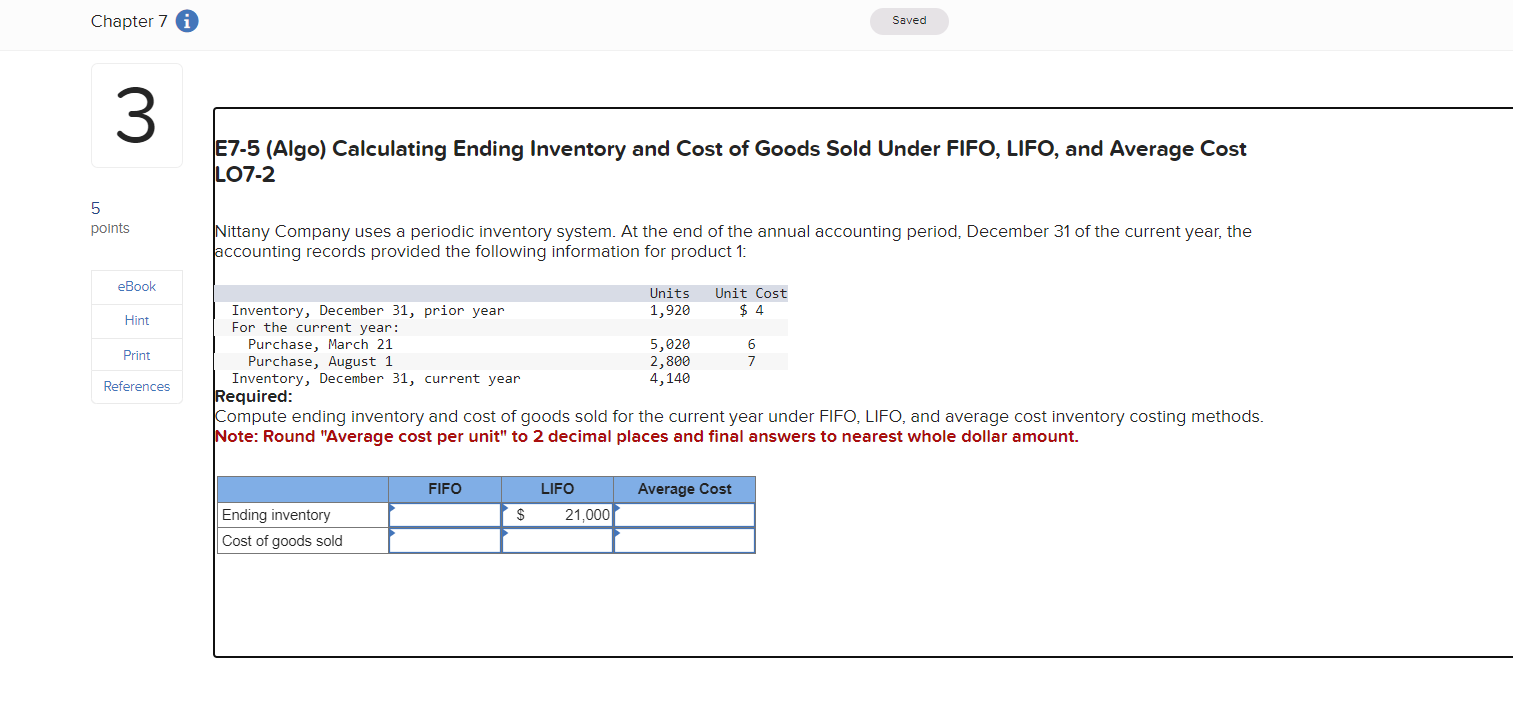Click the Print link
1513x712 pixels.
click(136, 354)
